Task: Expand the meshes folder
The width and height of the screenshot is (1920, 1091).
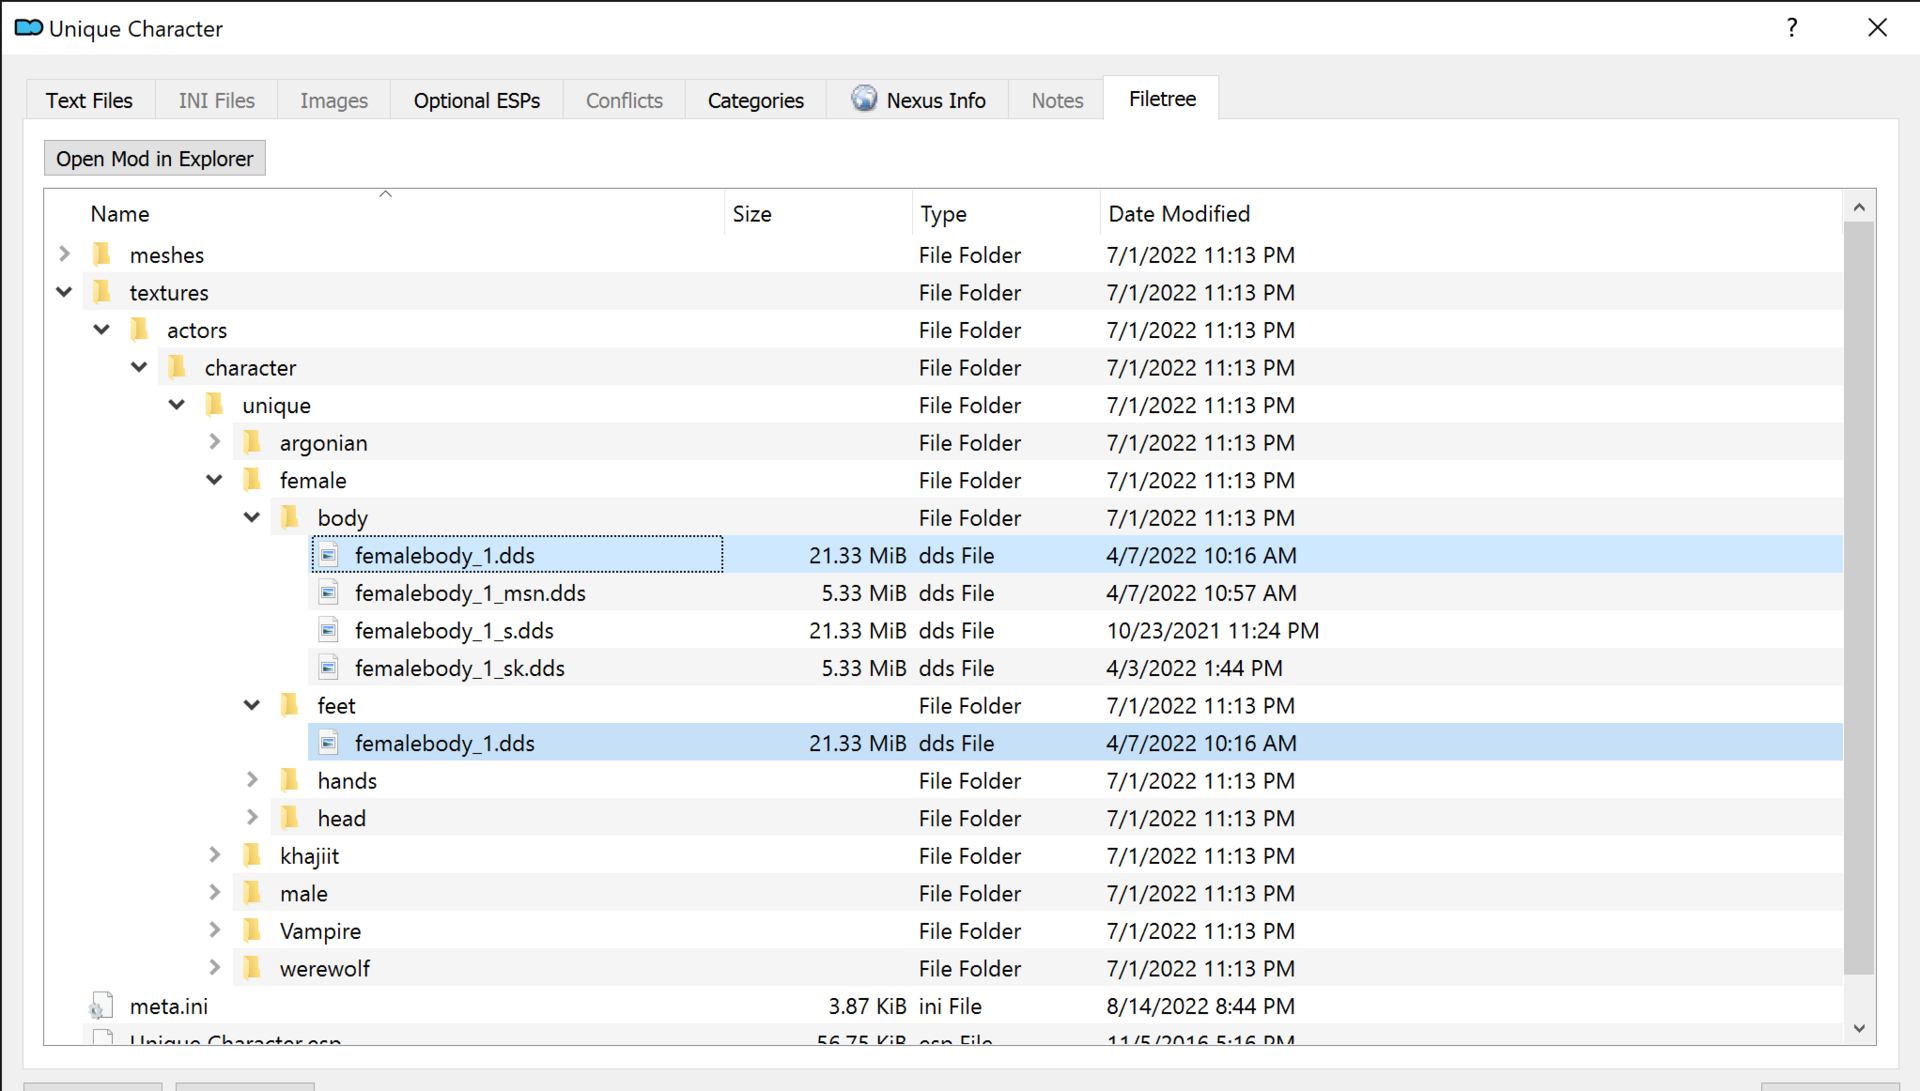Action: point(65,254)
